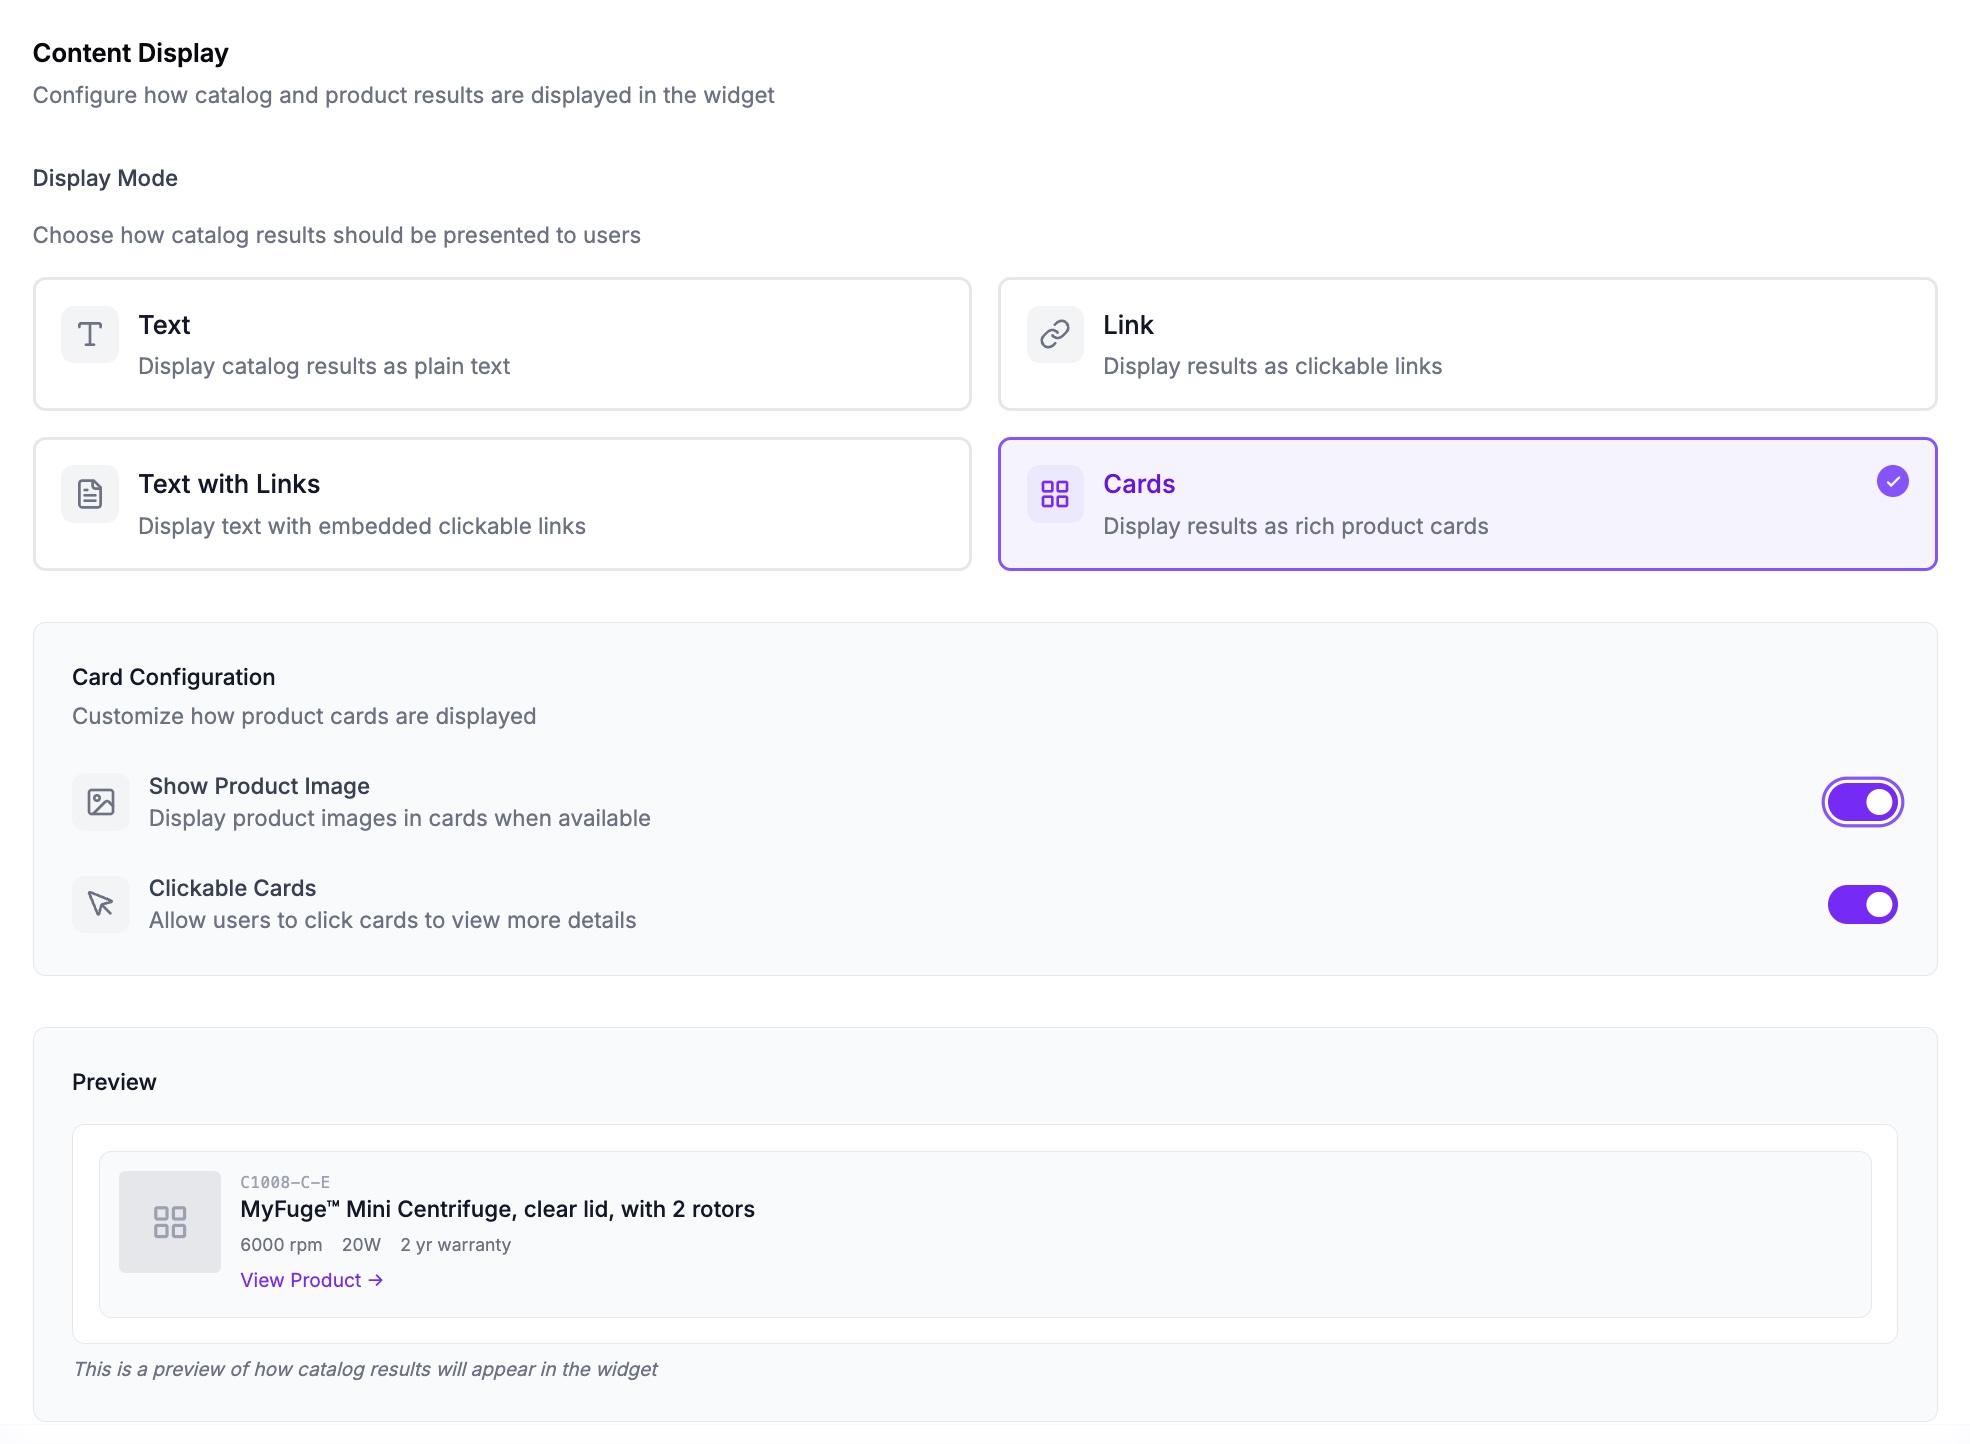1970x1444 pixels.
Task: Select Text with Links display mode
Action: [502, 504]
